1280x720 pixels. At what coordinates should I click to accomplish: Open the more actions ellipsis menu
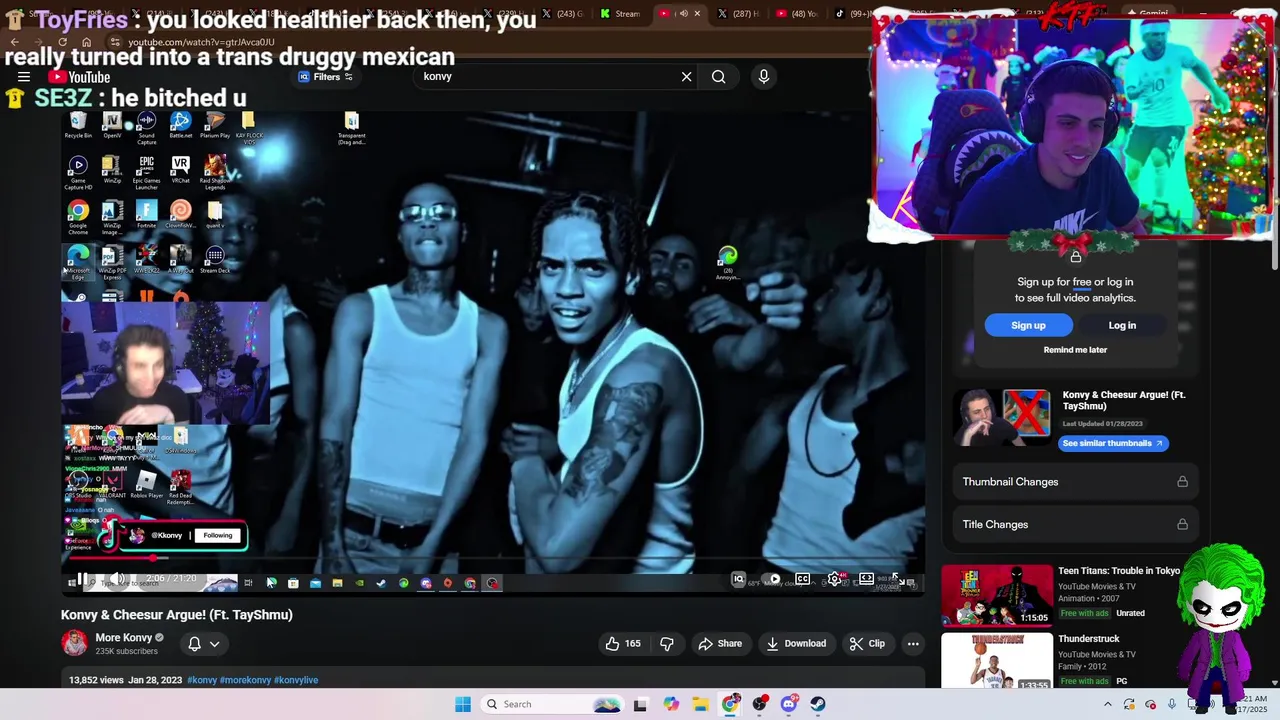(x=913, y=644)
